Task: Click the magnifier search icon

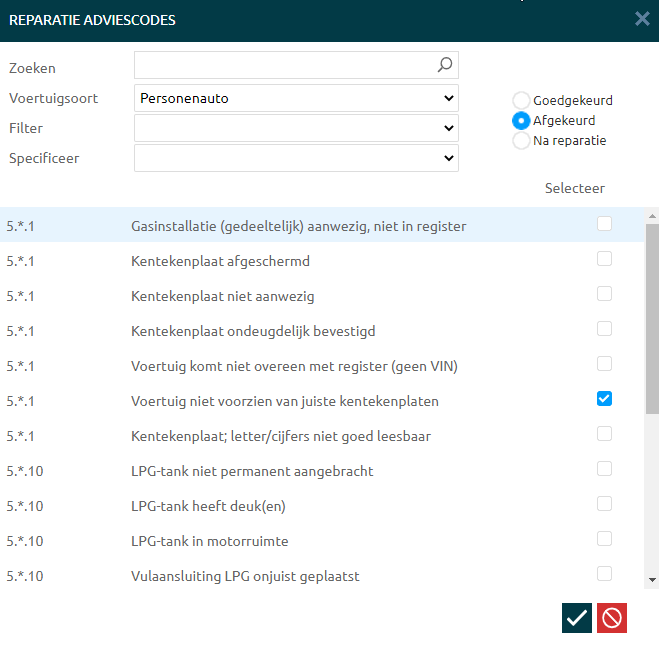Action: click(445, 65)
